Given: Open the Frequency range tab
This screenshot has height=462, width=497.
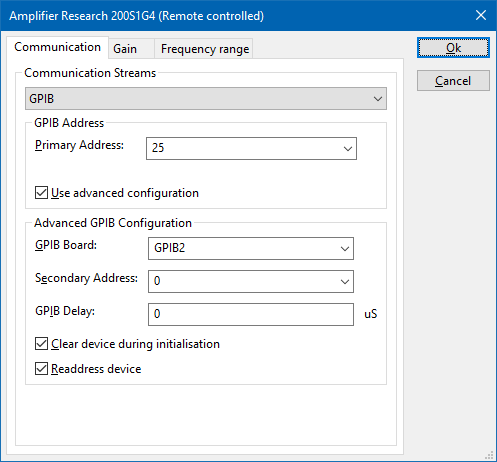Looking at the screenshot, I should [x=204, y=49].
